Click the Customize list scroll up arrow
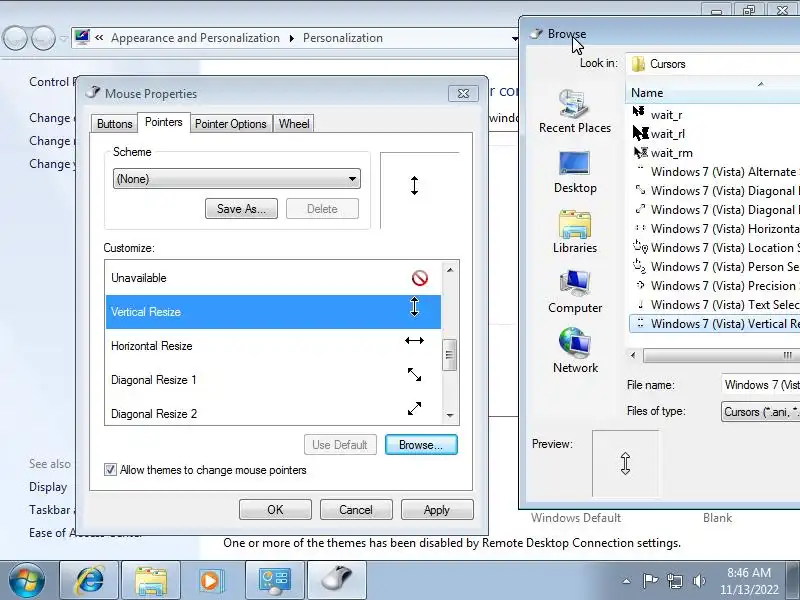Image resolution: width=800 pixels, height=600 pixels. [x=449, y=270]
